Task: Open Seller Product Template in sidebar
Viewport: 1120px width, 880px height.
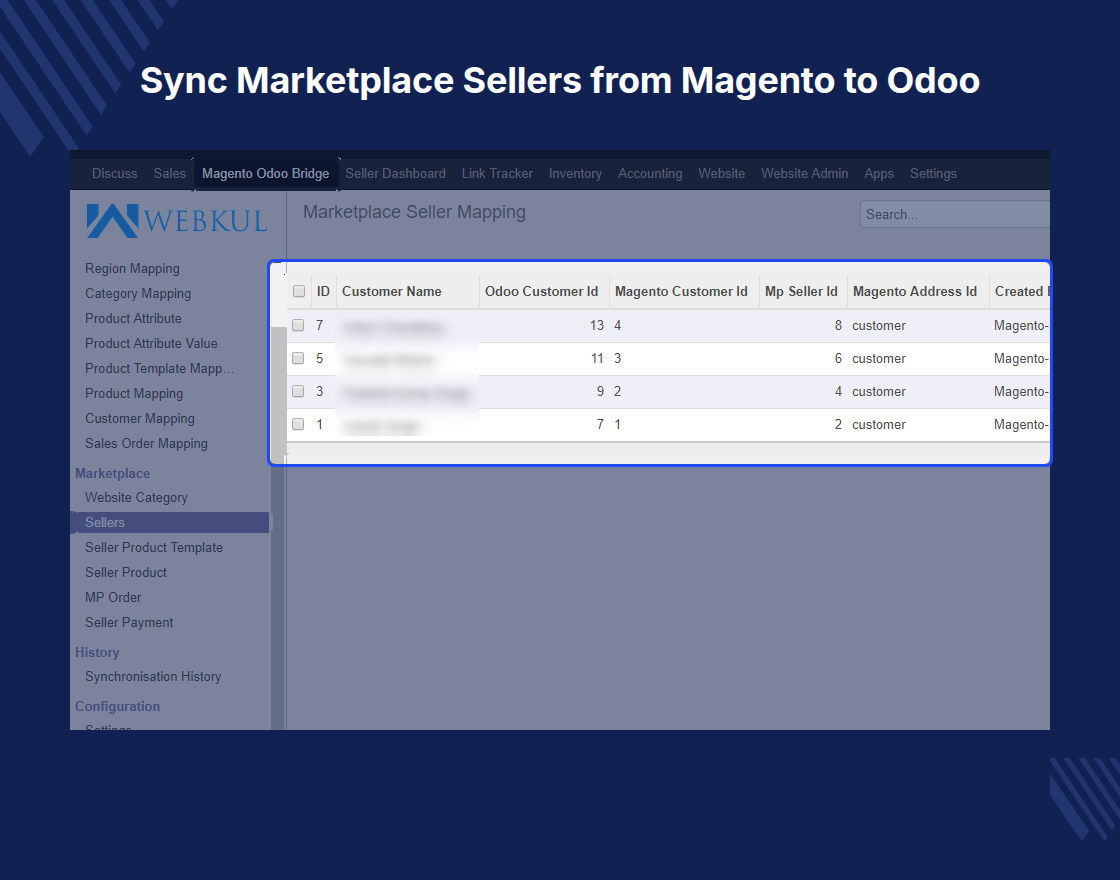Action: 154,548
